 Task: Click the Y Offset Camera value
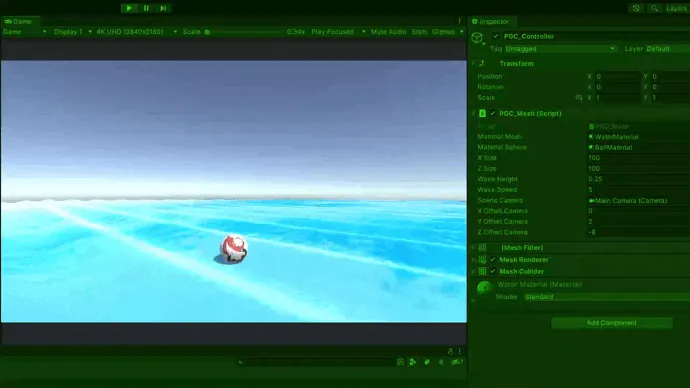(x=639, y=221)
